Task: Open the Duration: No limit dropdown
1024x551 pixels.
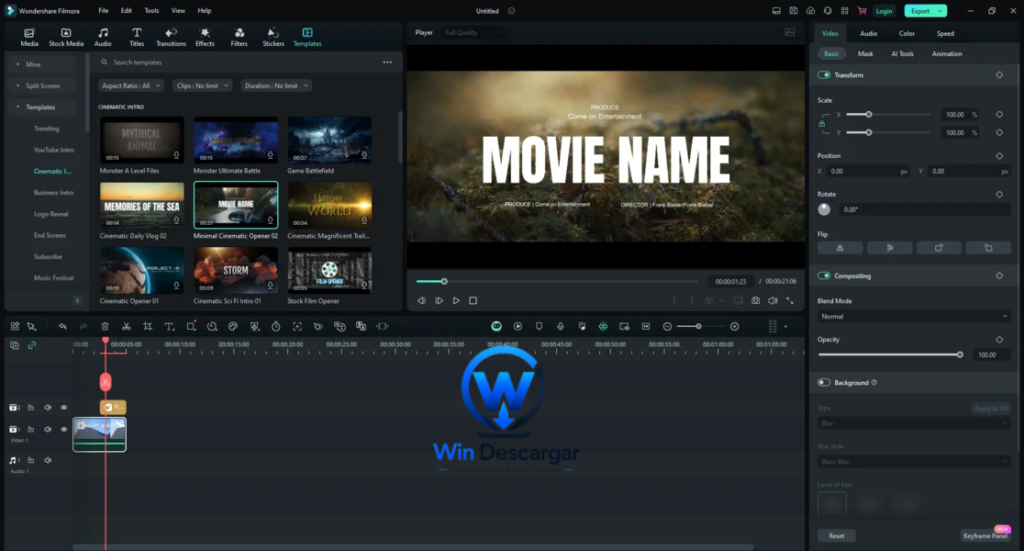Action: pos(276,86)
